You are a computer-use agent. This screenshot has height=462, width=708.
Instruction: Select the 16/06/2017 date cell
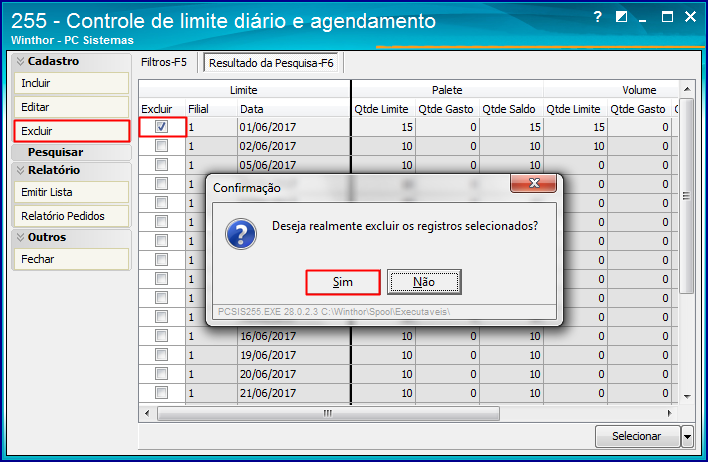[x=293, y=336]
